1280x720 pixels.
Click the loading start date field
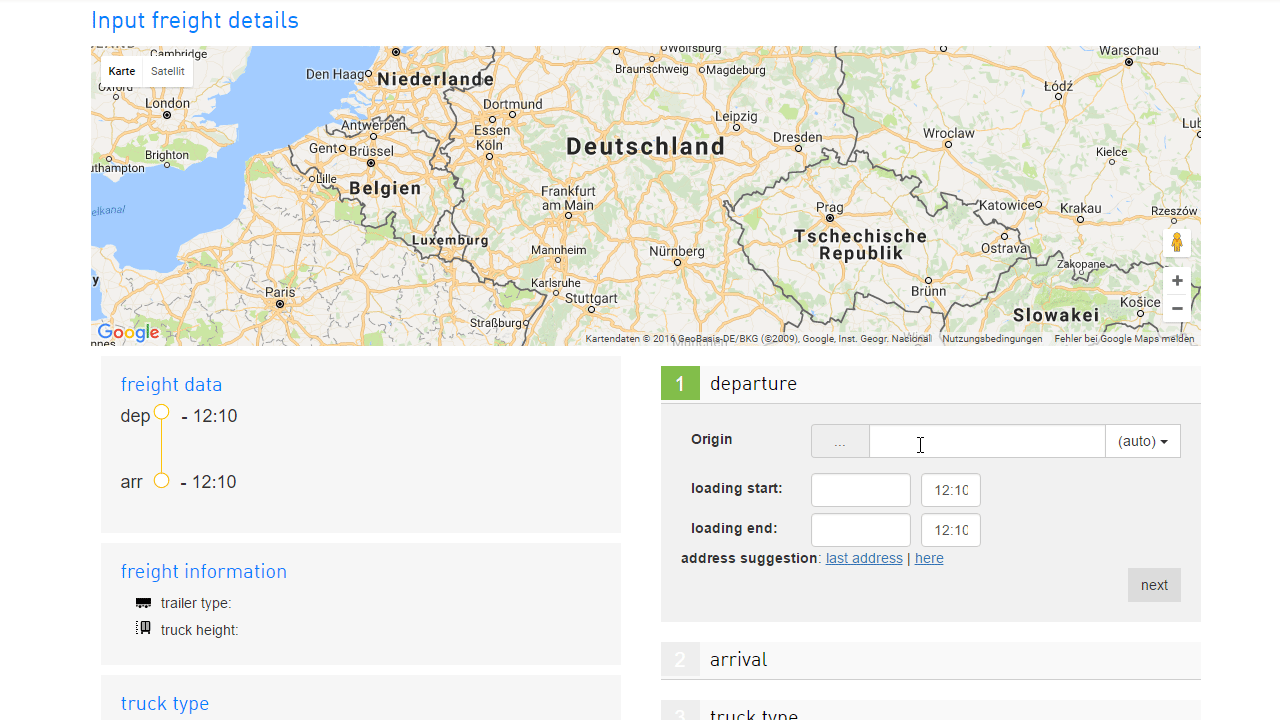click(860, 490)
